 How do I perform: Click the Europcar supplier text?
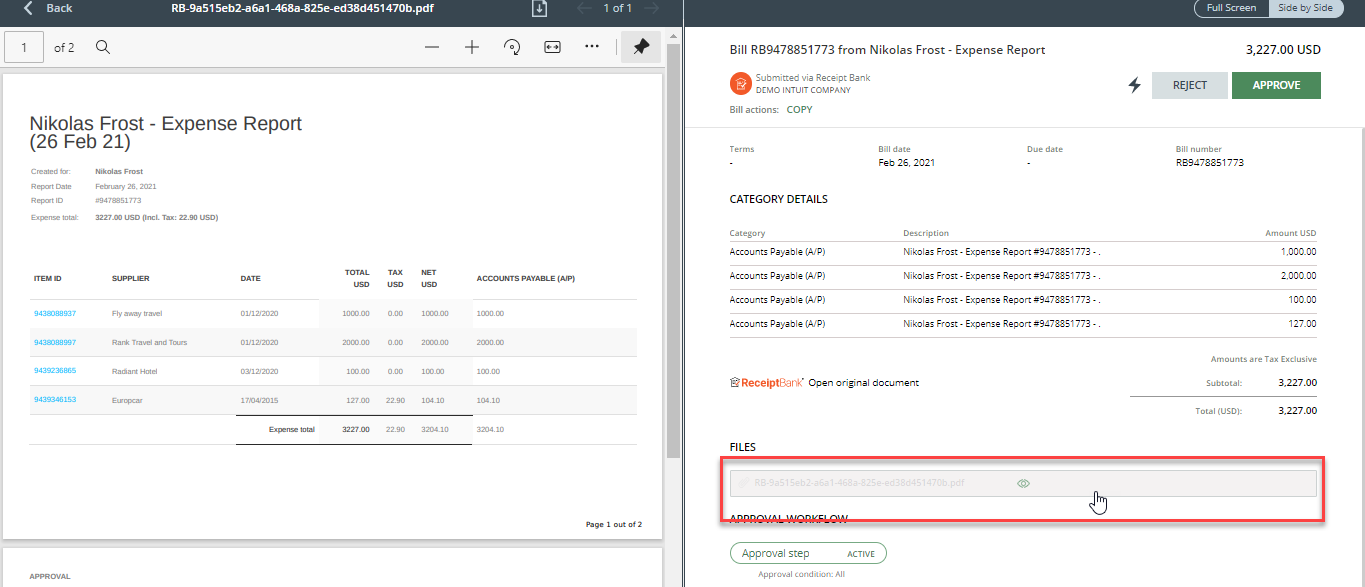point(128,400)
